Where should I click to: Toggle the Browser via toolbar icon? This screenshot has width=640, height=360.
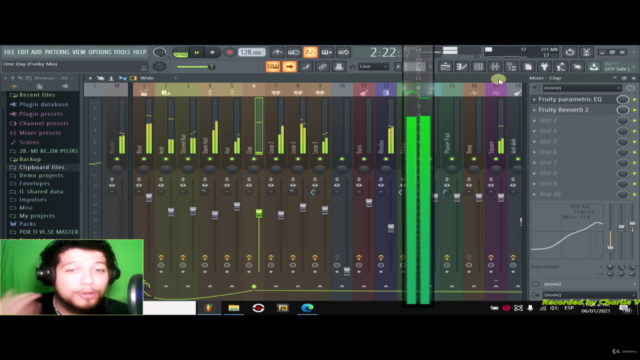[511, 67]
